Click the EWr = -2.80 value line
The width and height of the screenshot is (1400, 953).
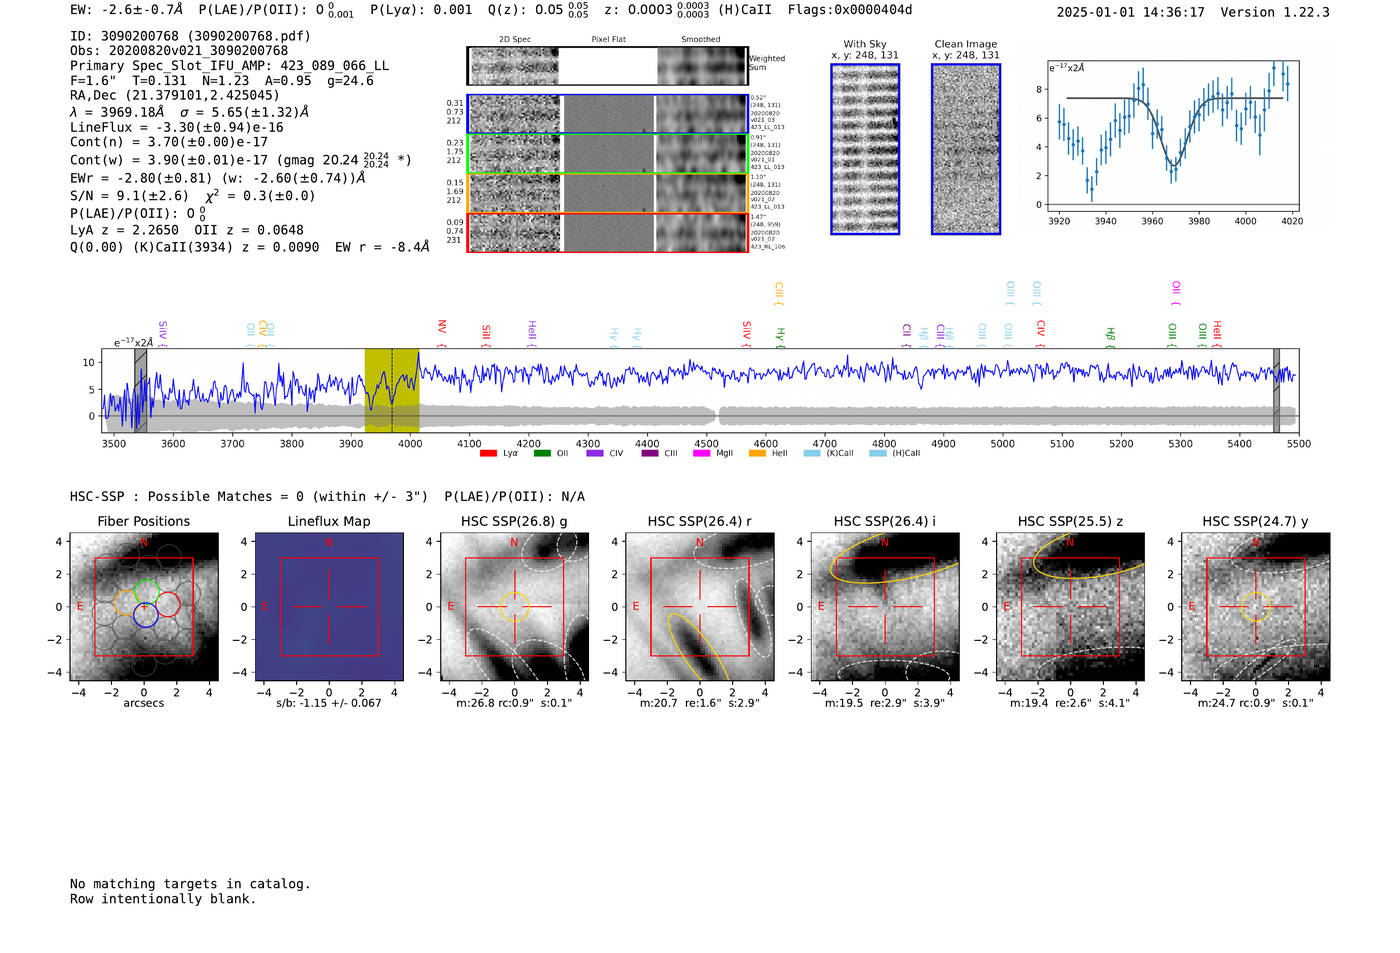point(217,178)
